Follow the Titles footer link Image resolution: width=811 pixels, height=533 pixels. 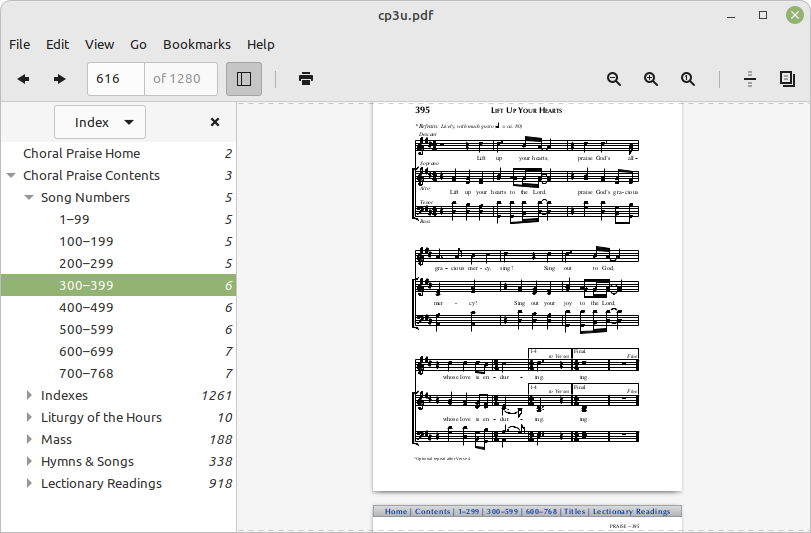(x=574, y=511)
